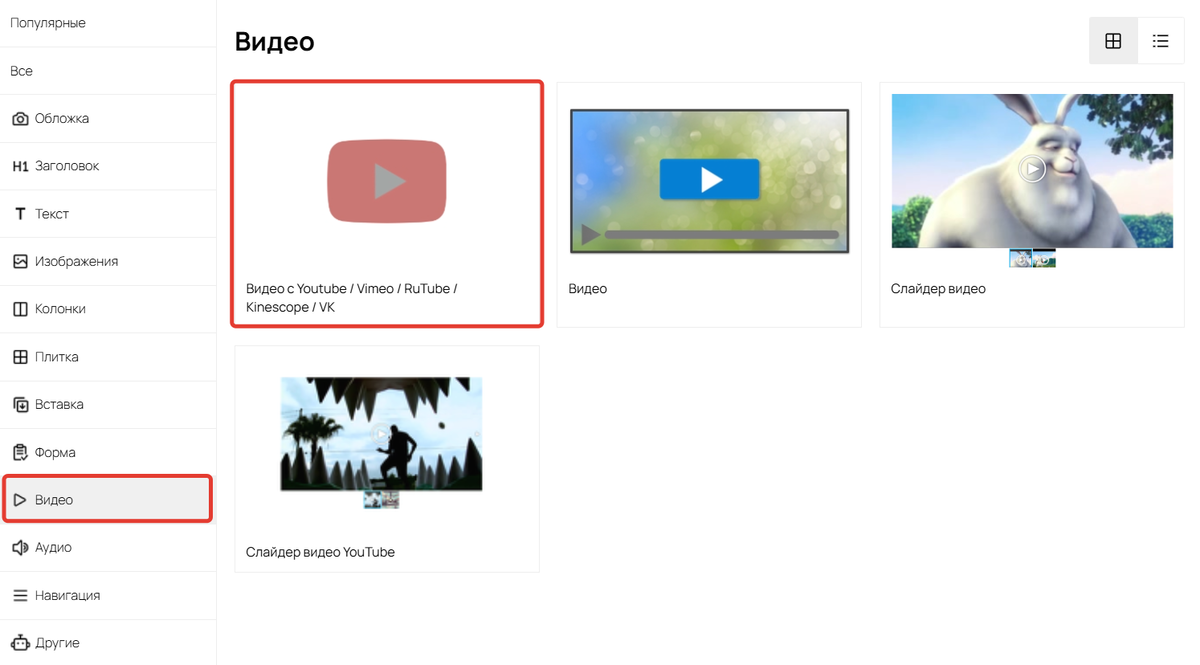This screenshot has width=1200, height=665.
Task: Select the Аудио category label
Action: 53,547
